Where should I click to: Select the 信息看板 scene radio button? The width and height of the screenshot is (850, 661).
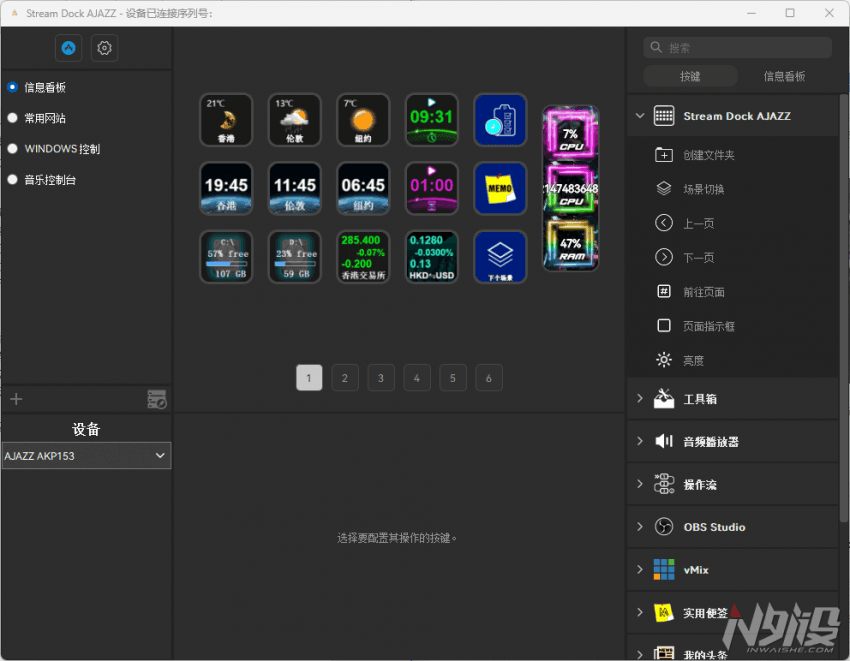(12, 87)
